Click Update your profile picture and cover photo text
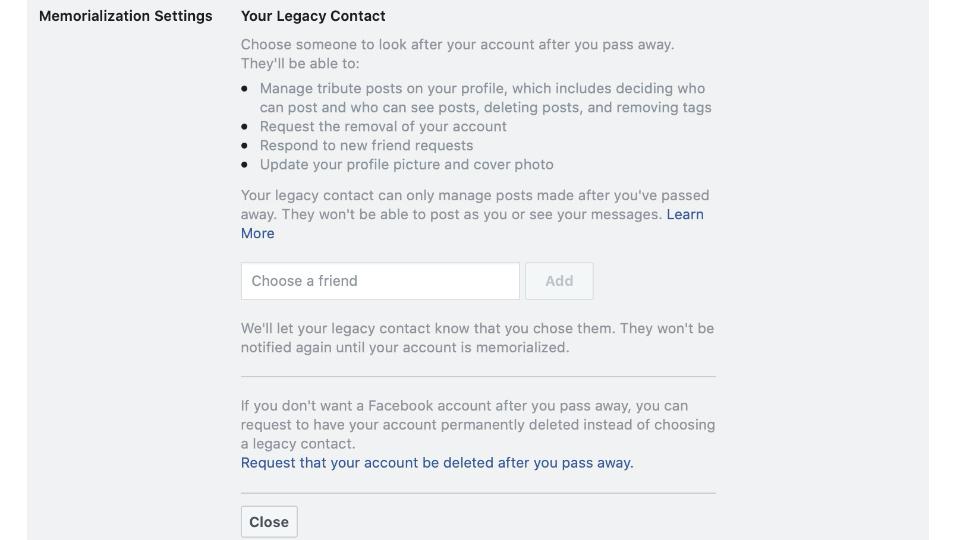This screenshot has height=540, width=960. pos(406,164)
